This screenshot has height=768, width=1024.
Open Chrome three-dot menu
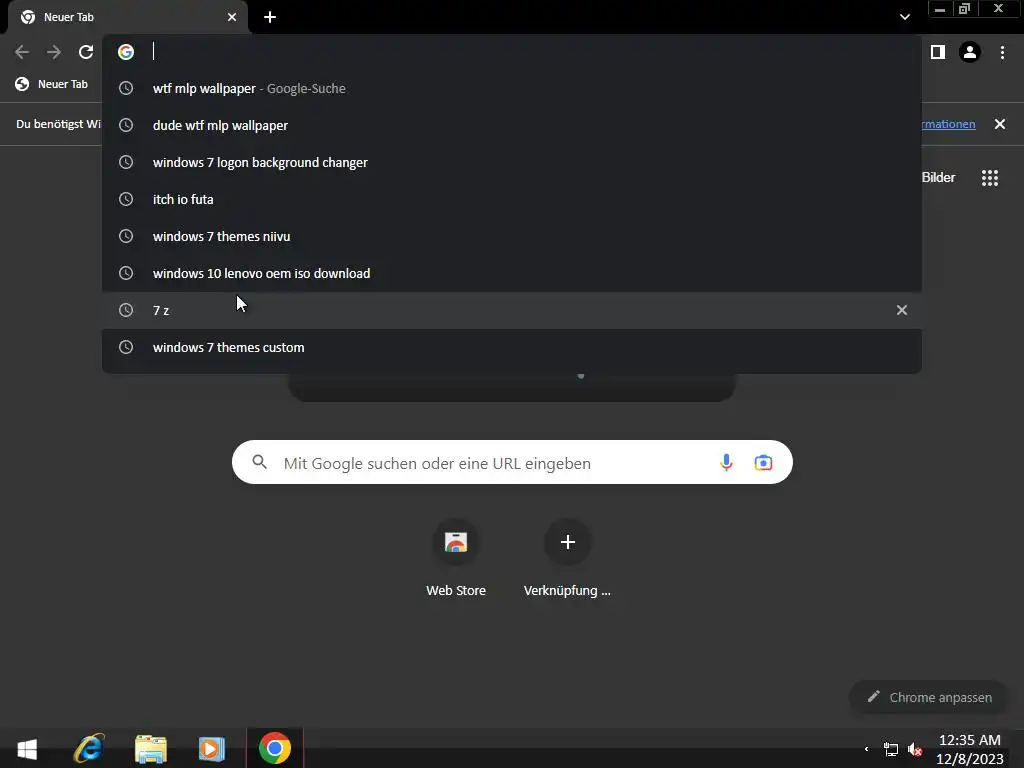coord(1002,52)
